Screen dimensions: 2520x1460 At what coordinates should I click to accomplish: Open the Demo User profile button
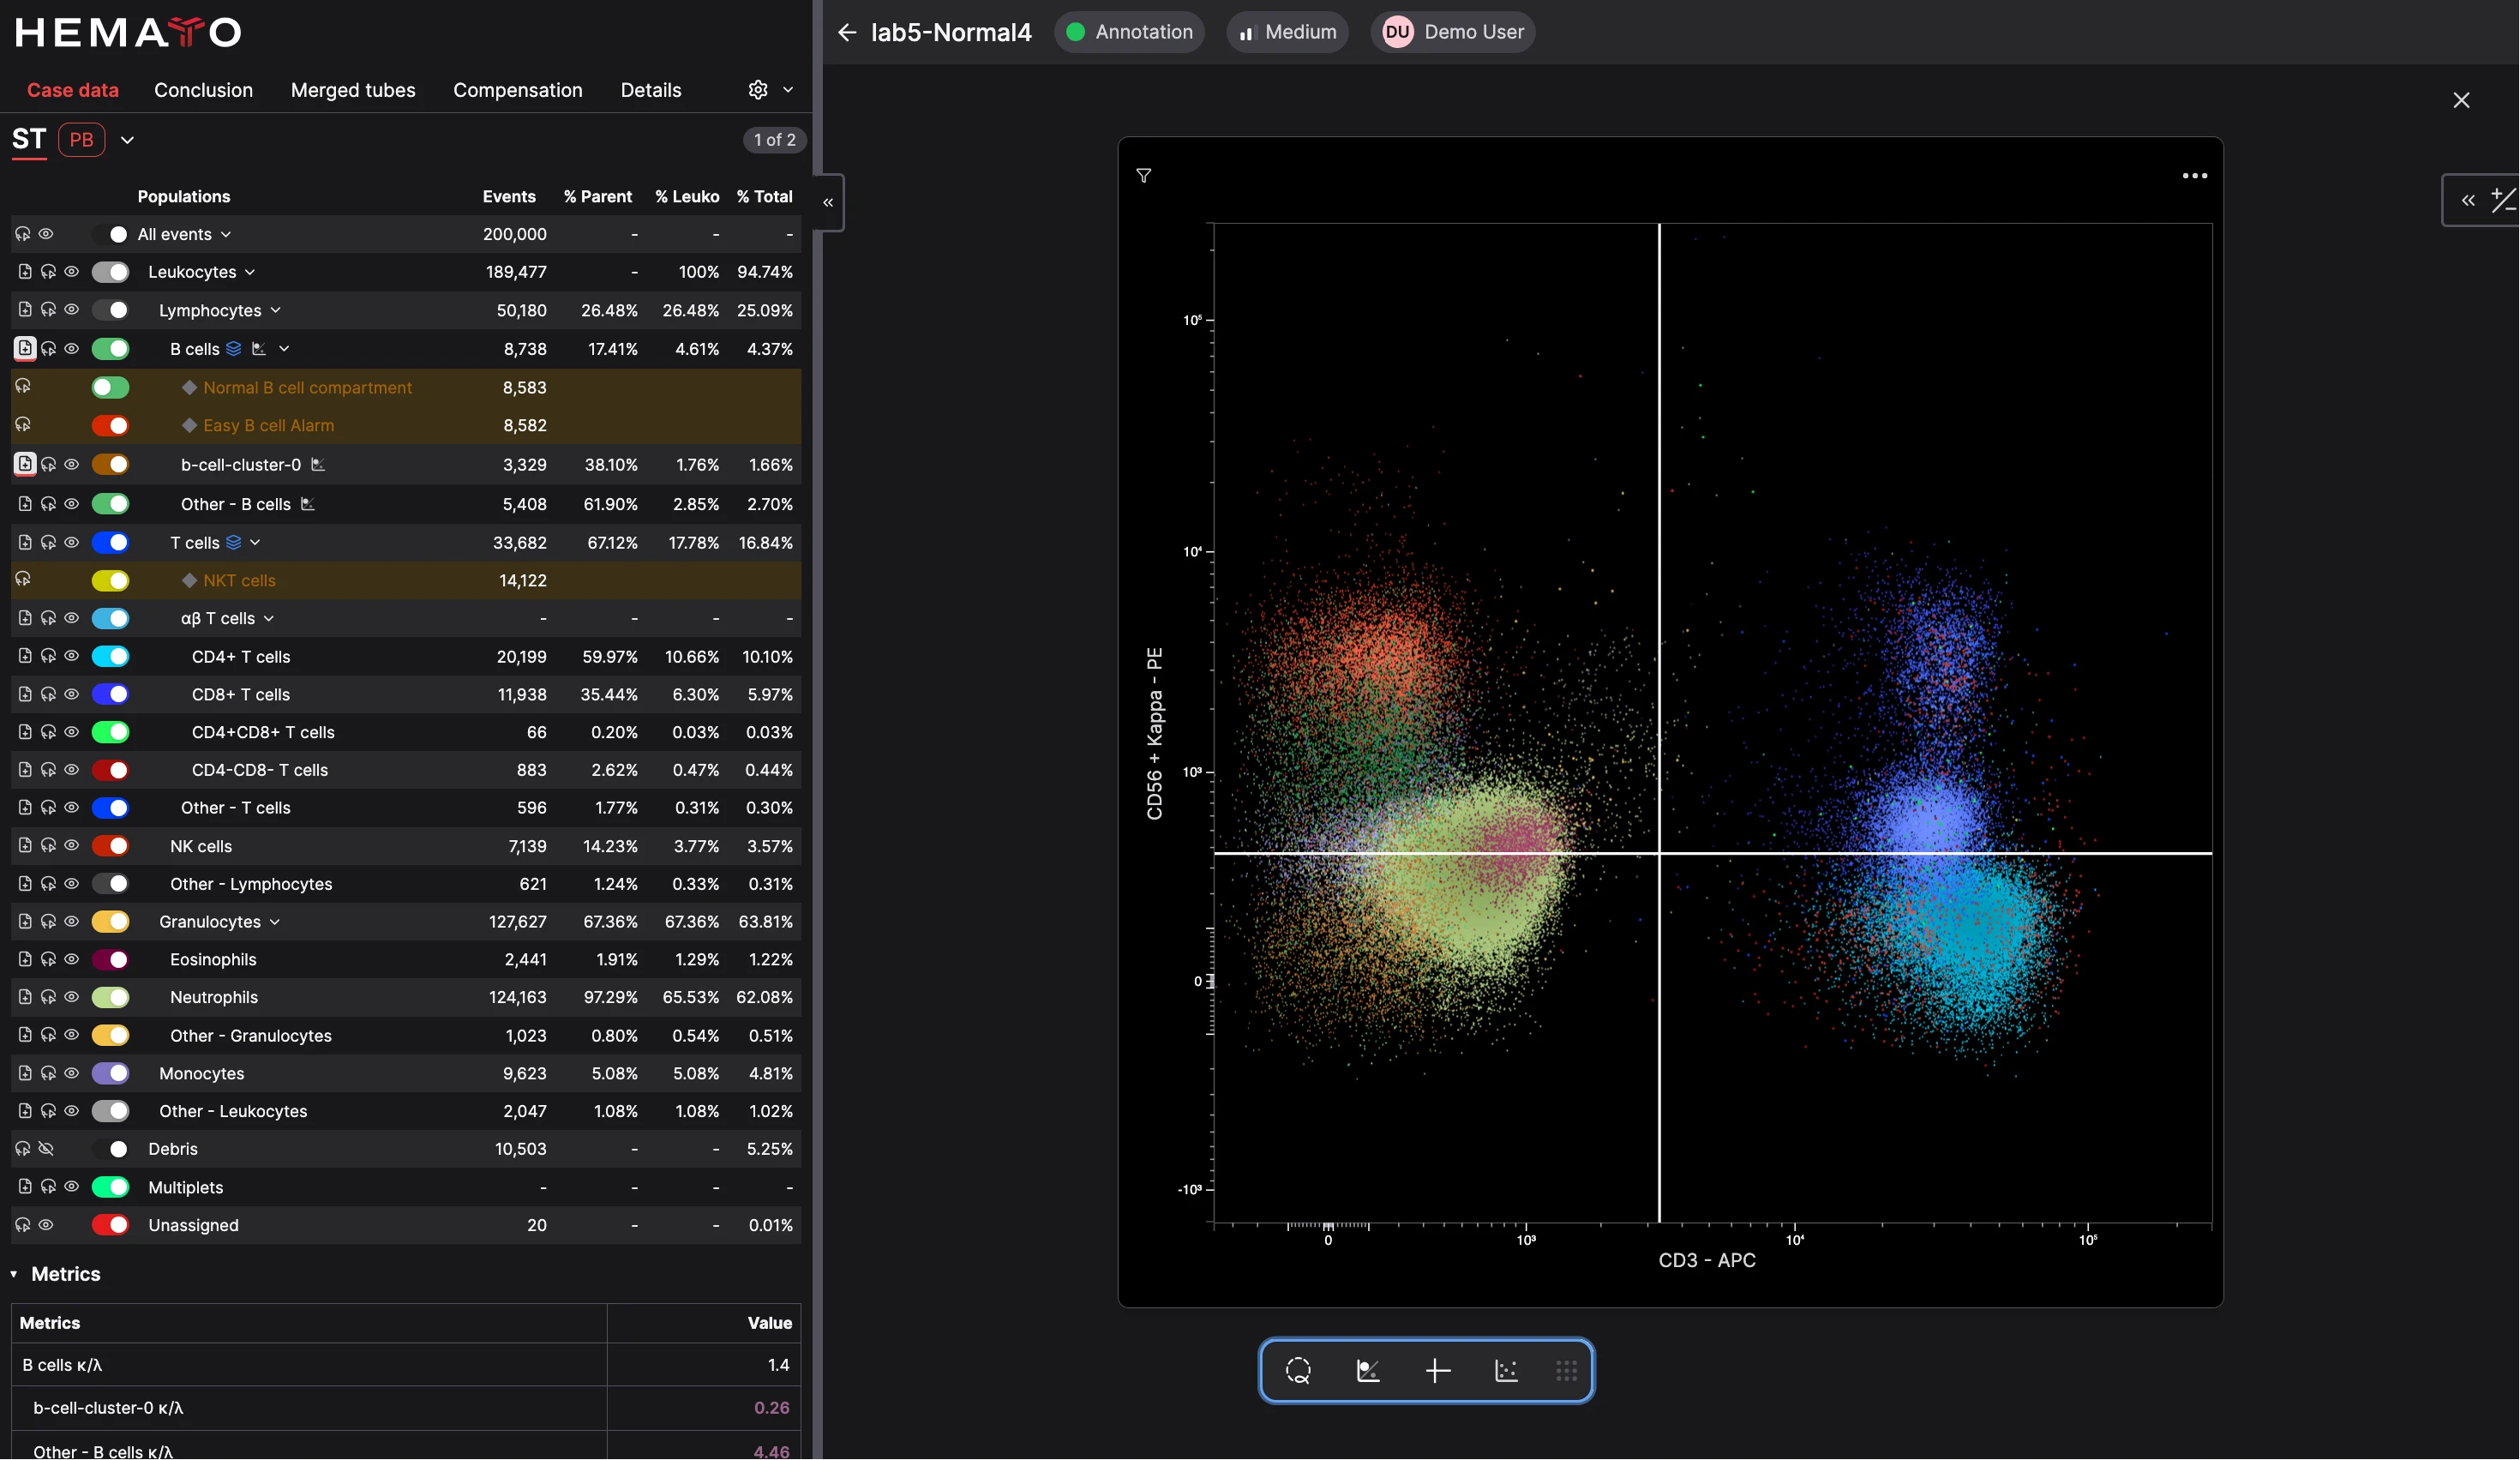tap(1453, 32)
